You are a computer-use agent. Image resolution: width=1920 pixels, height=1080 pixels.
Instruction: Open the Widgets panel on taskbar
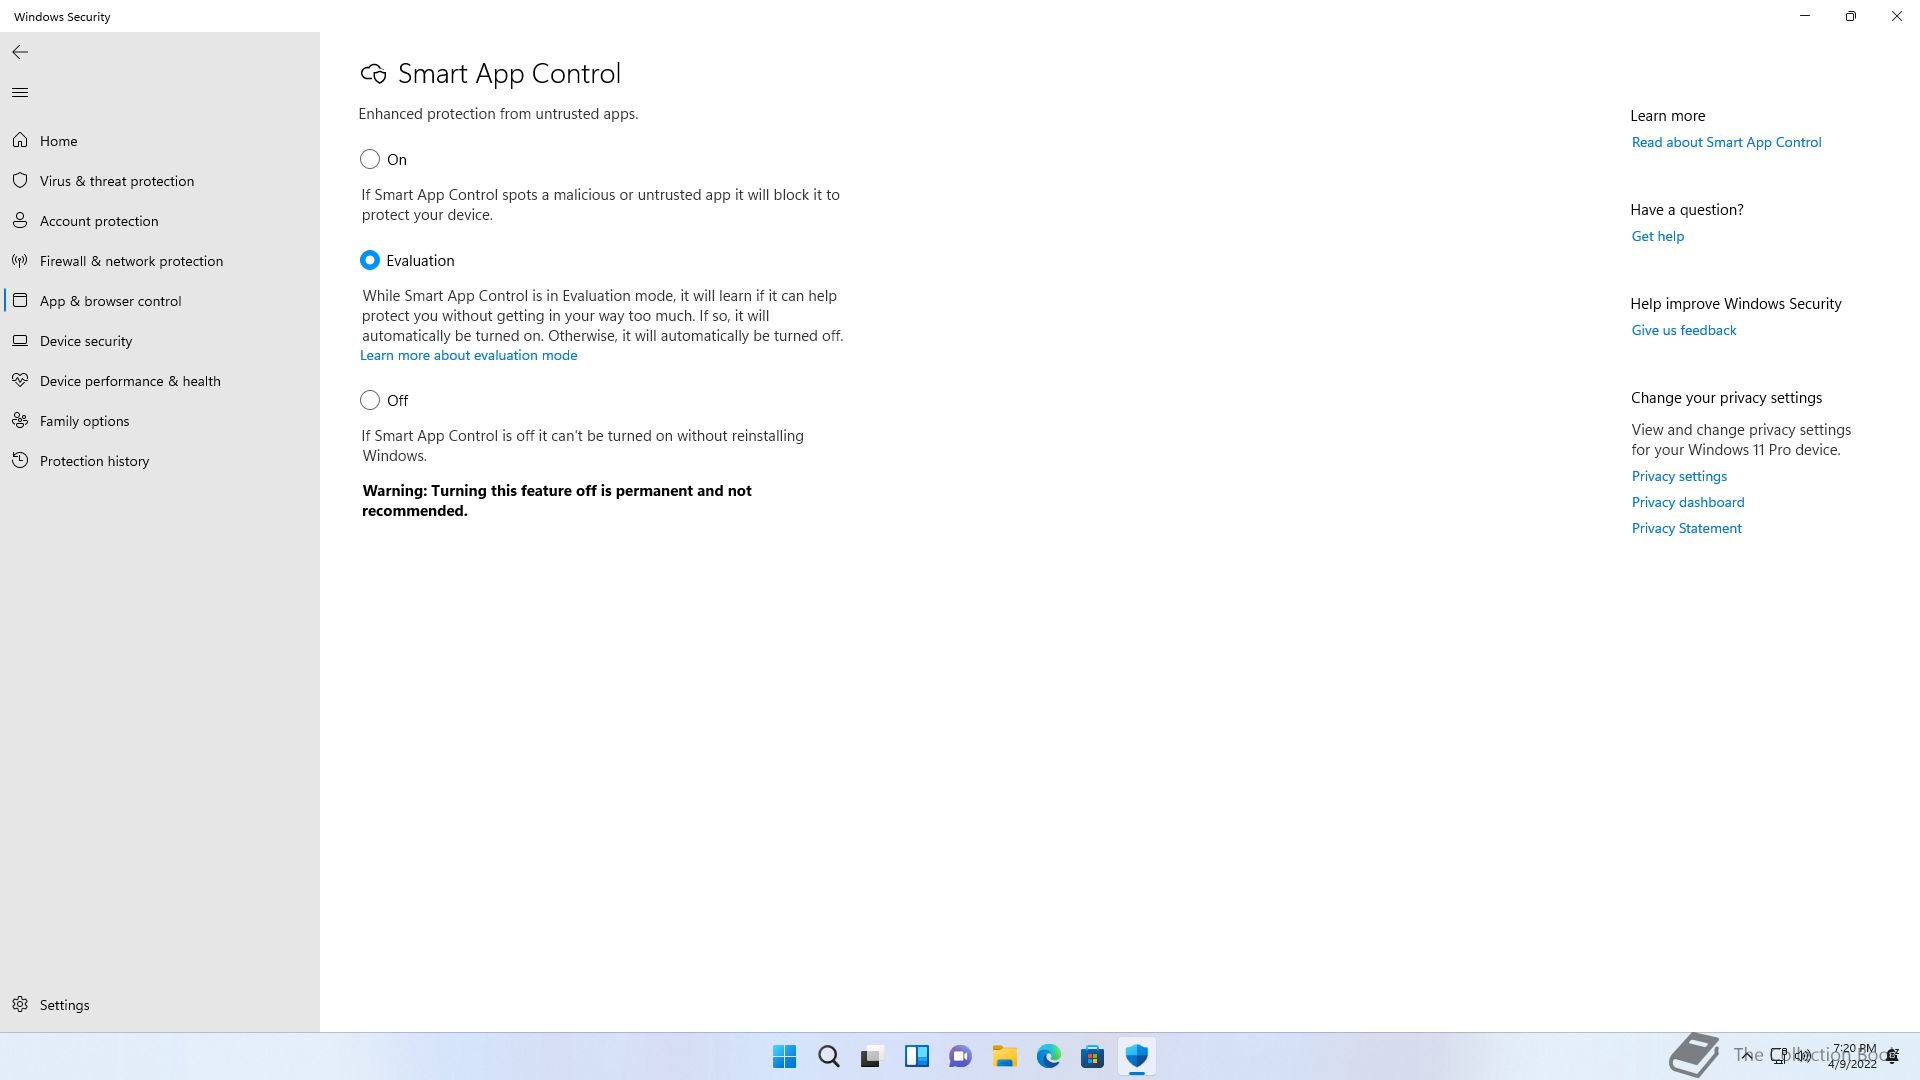917,1056
